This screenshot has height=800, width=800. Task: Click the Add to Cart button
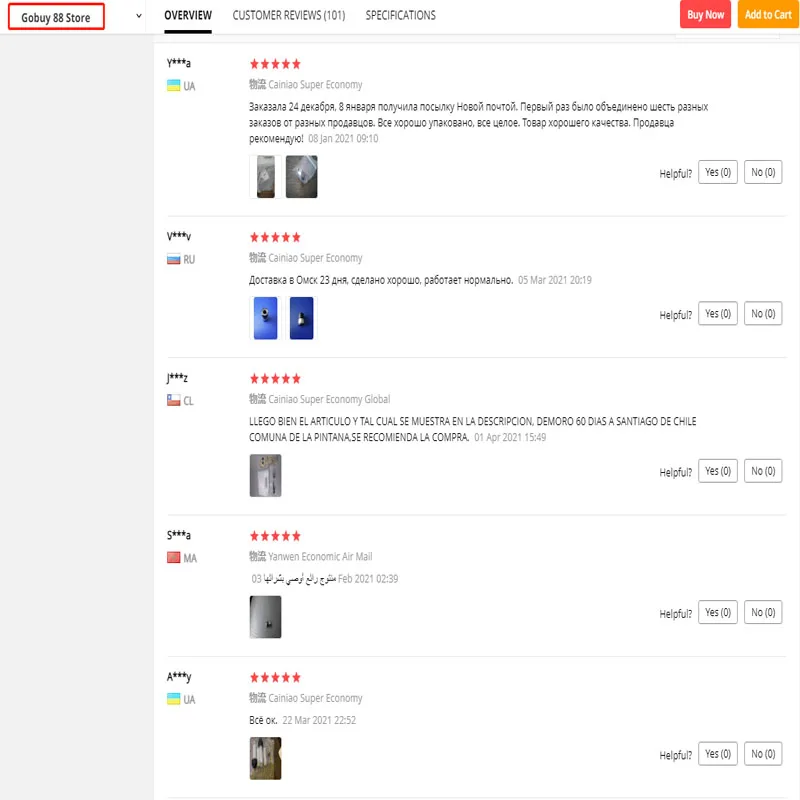[x=768, y=15]
